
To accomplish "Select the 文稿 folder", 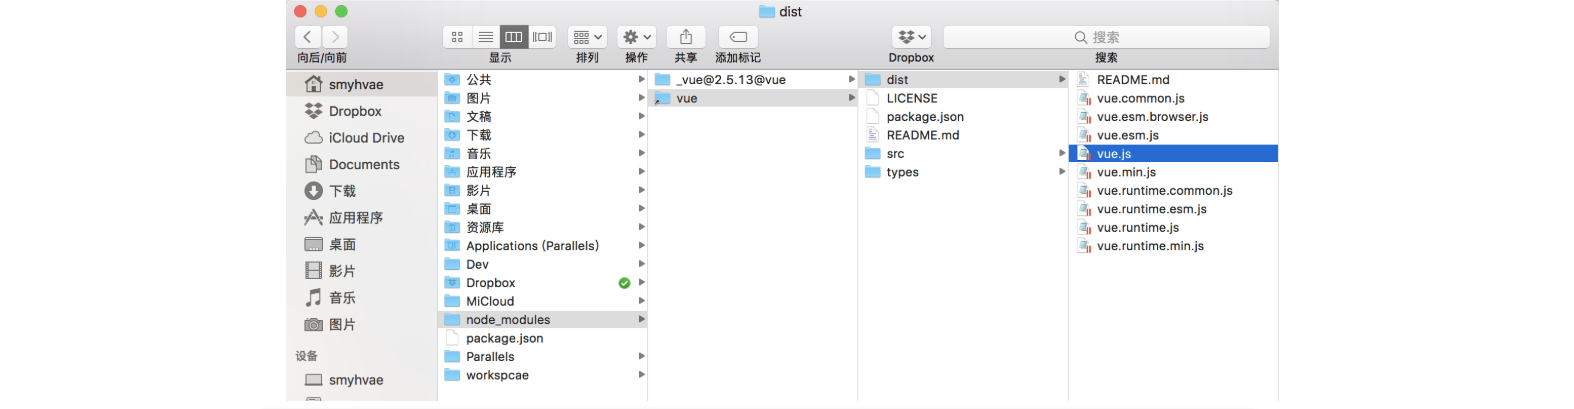I will point(542,116).
